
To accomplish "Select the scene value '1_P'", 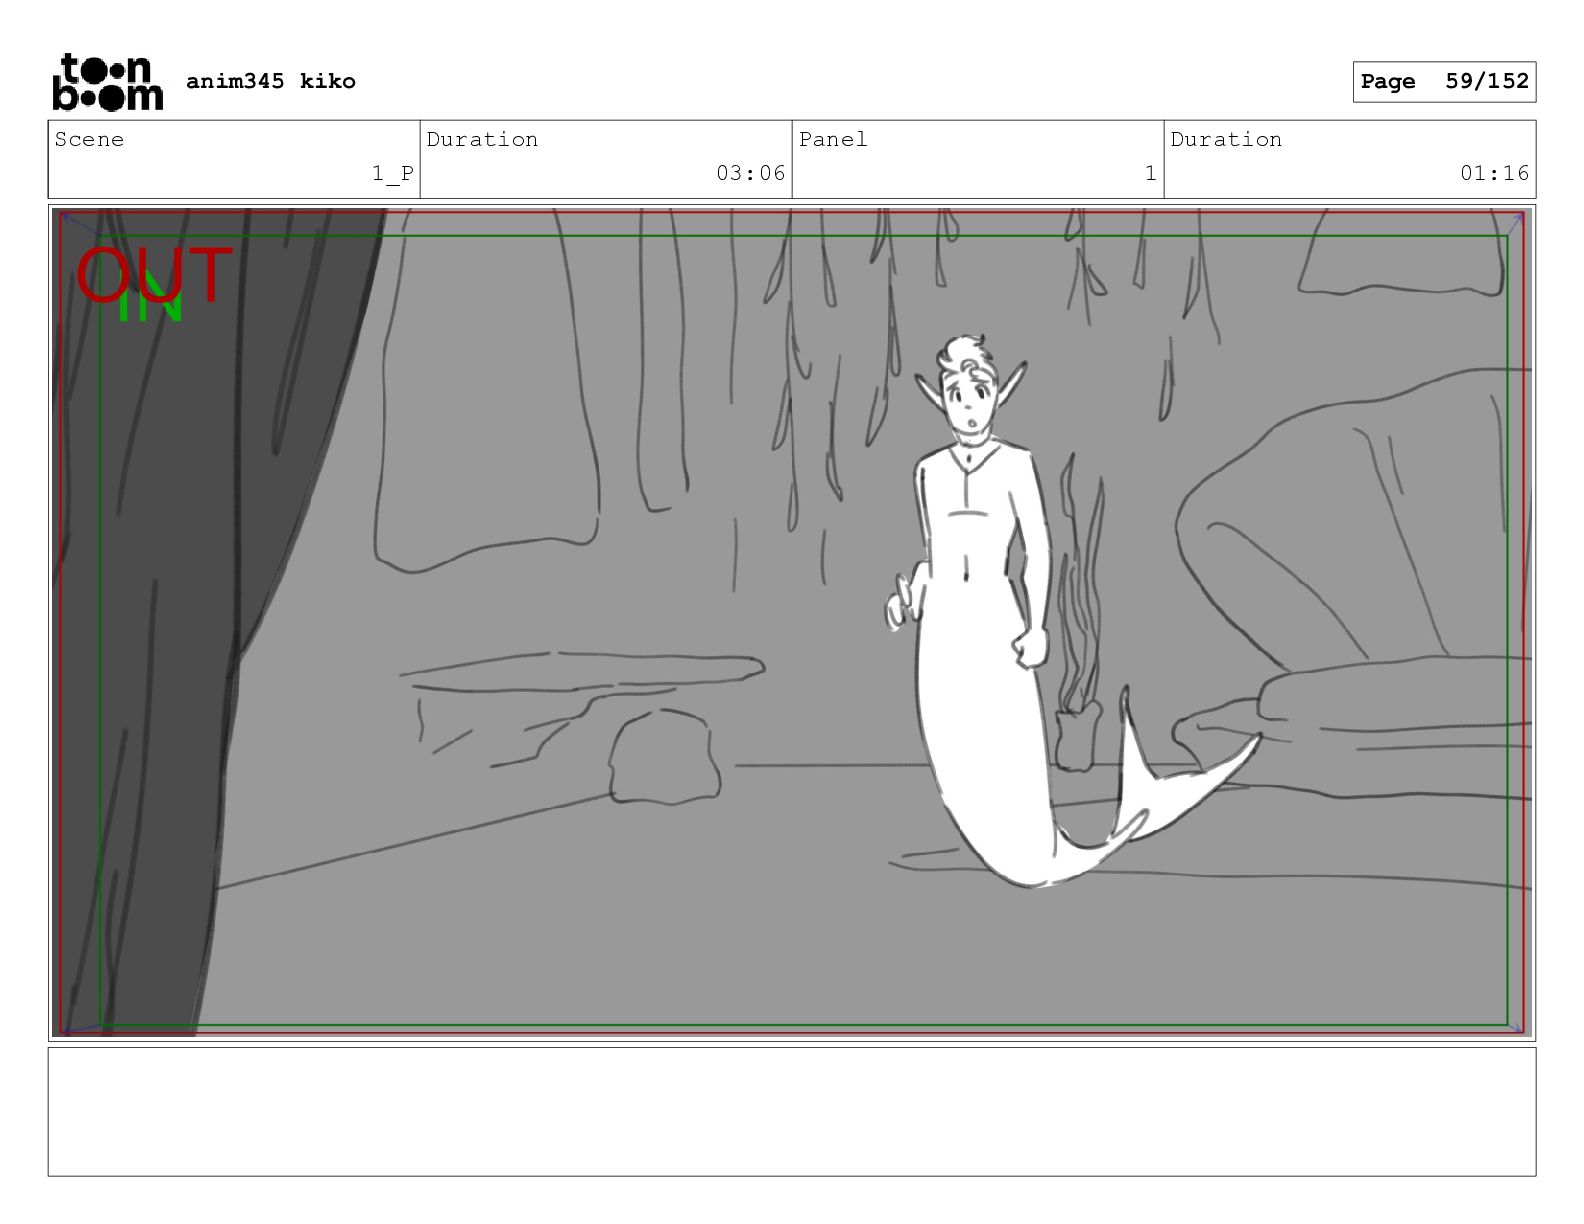I will pyautogui.click(x=393, y=173).
